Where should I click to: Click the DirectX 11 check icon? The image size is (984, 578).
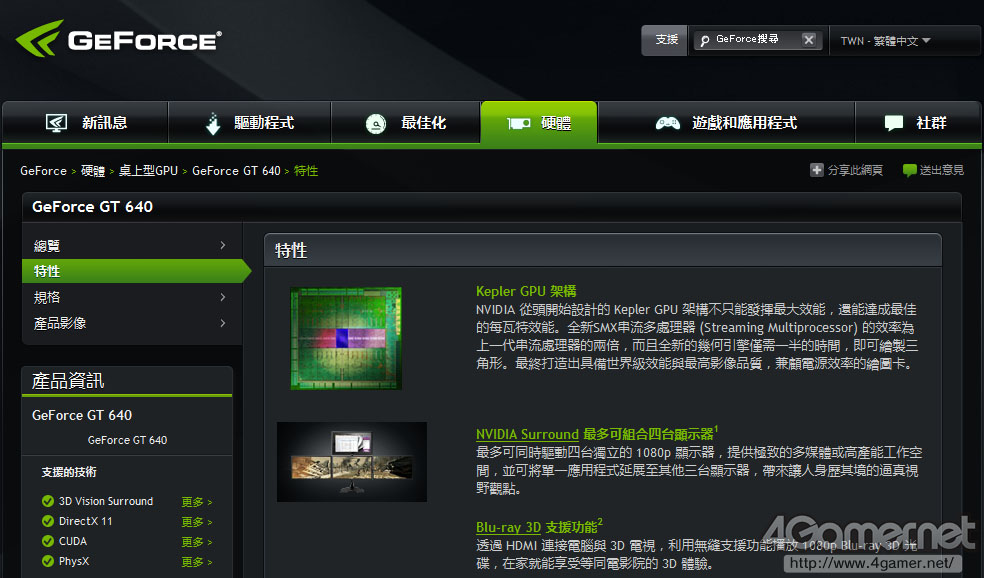point(48,521)
